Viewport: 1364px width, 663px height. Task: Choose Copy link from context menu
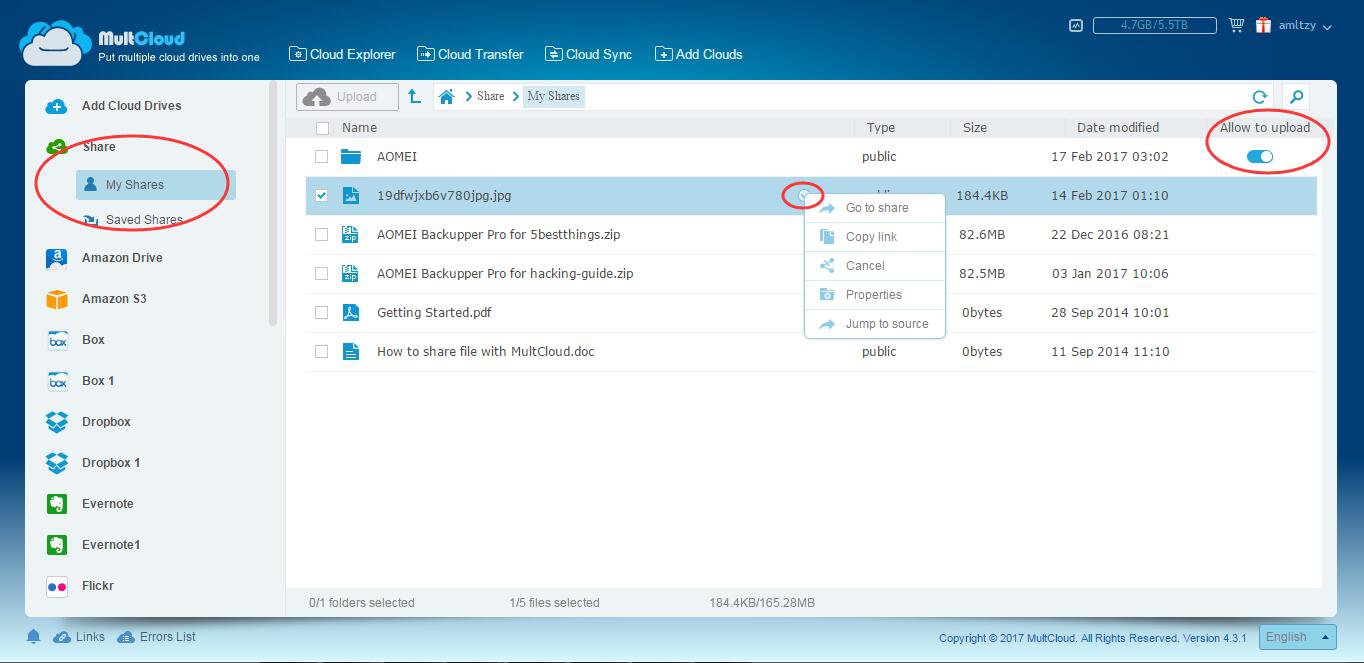(871, 237)
